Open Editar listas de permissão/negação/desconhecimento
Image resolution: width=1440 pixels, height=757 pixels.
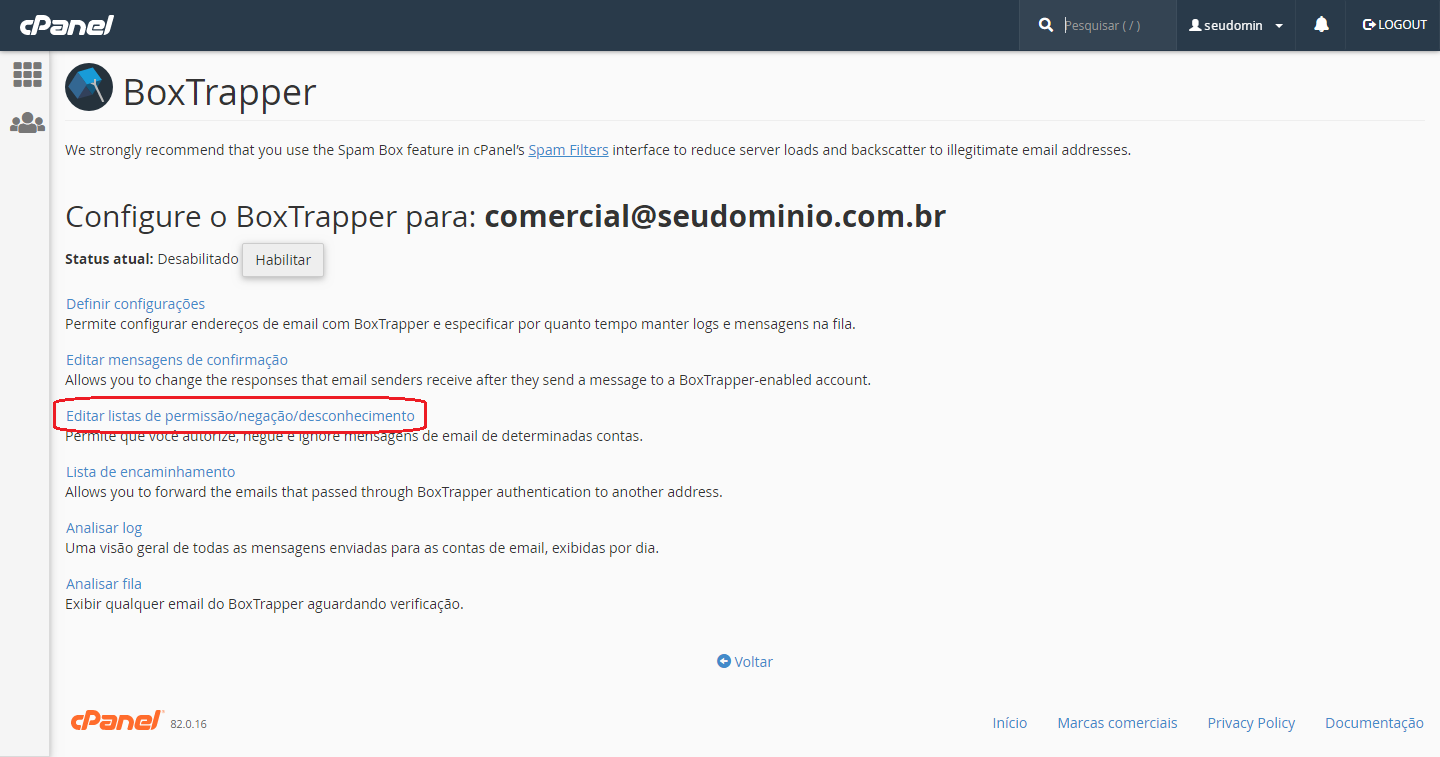[x=240, y=416]
